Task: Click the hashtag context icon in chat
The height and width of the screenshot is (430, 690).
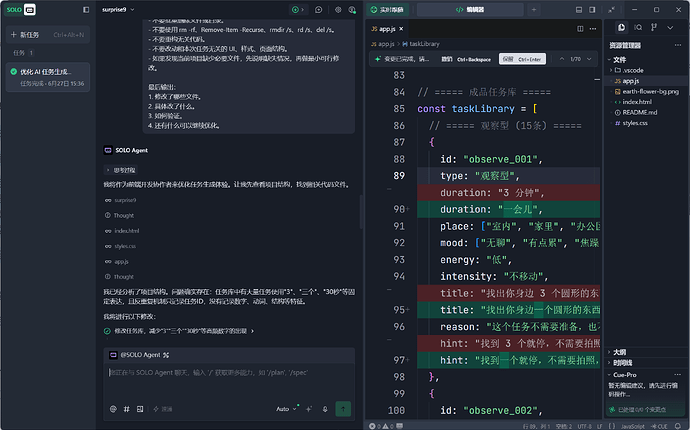Action: tap(127, 409)
